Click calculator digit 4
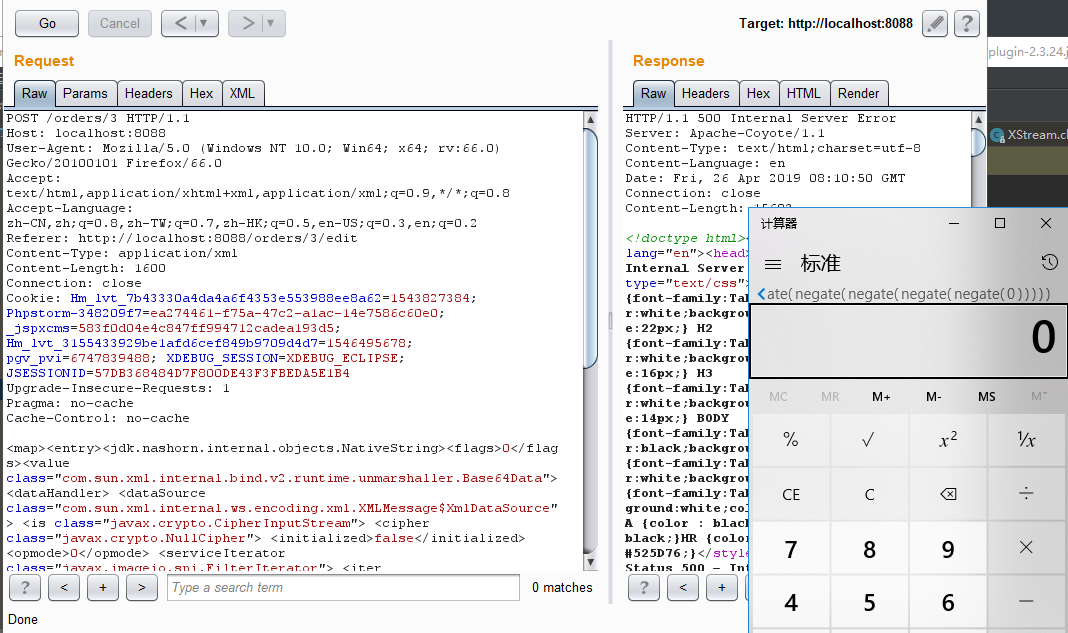The image size is (1068, 633). point(791,602)
